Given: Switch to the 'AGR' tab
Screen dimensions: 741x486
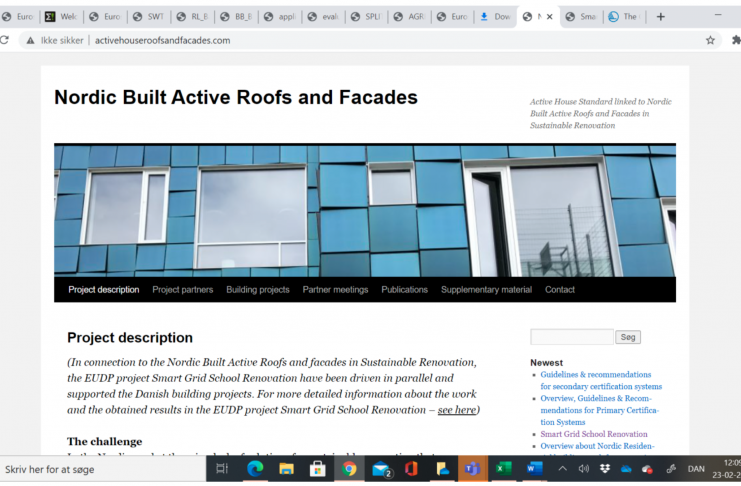Looking at the screenshot, I should point(410,17).
